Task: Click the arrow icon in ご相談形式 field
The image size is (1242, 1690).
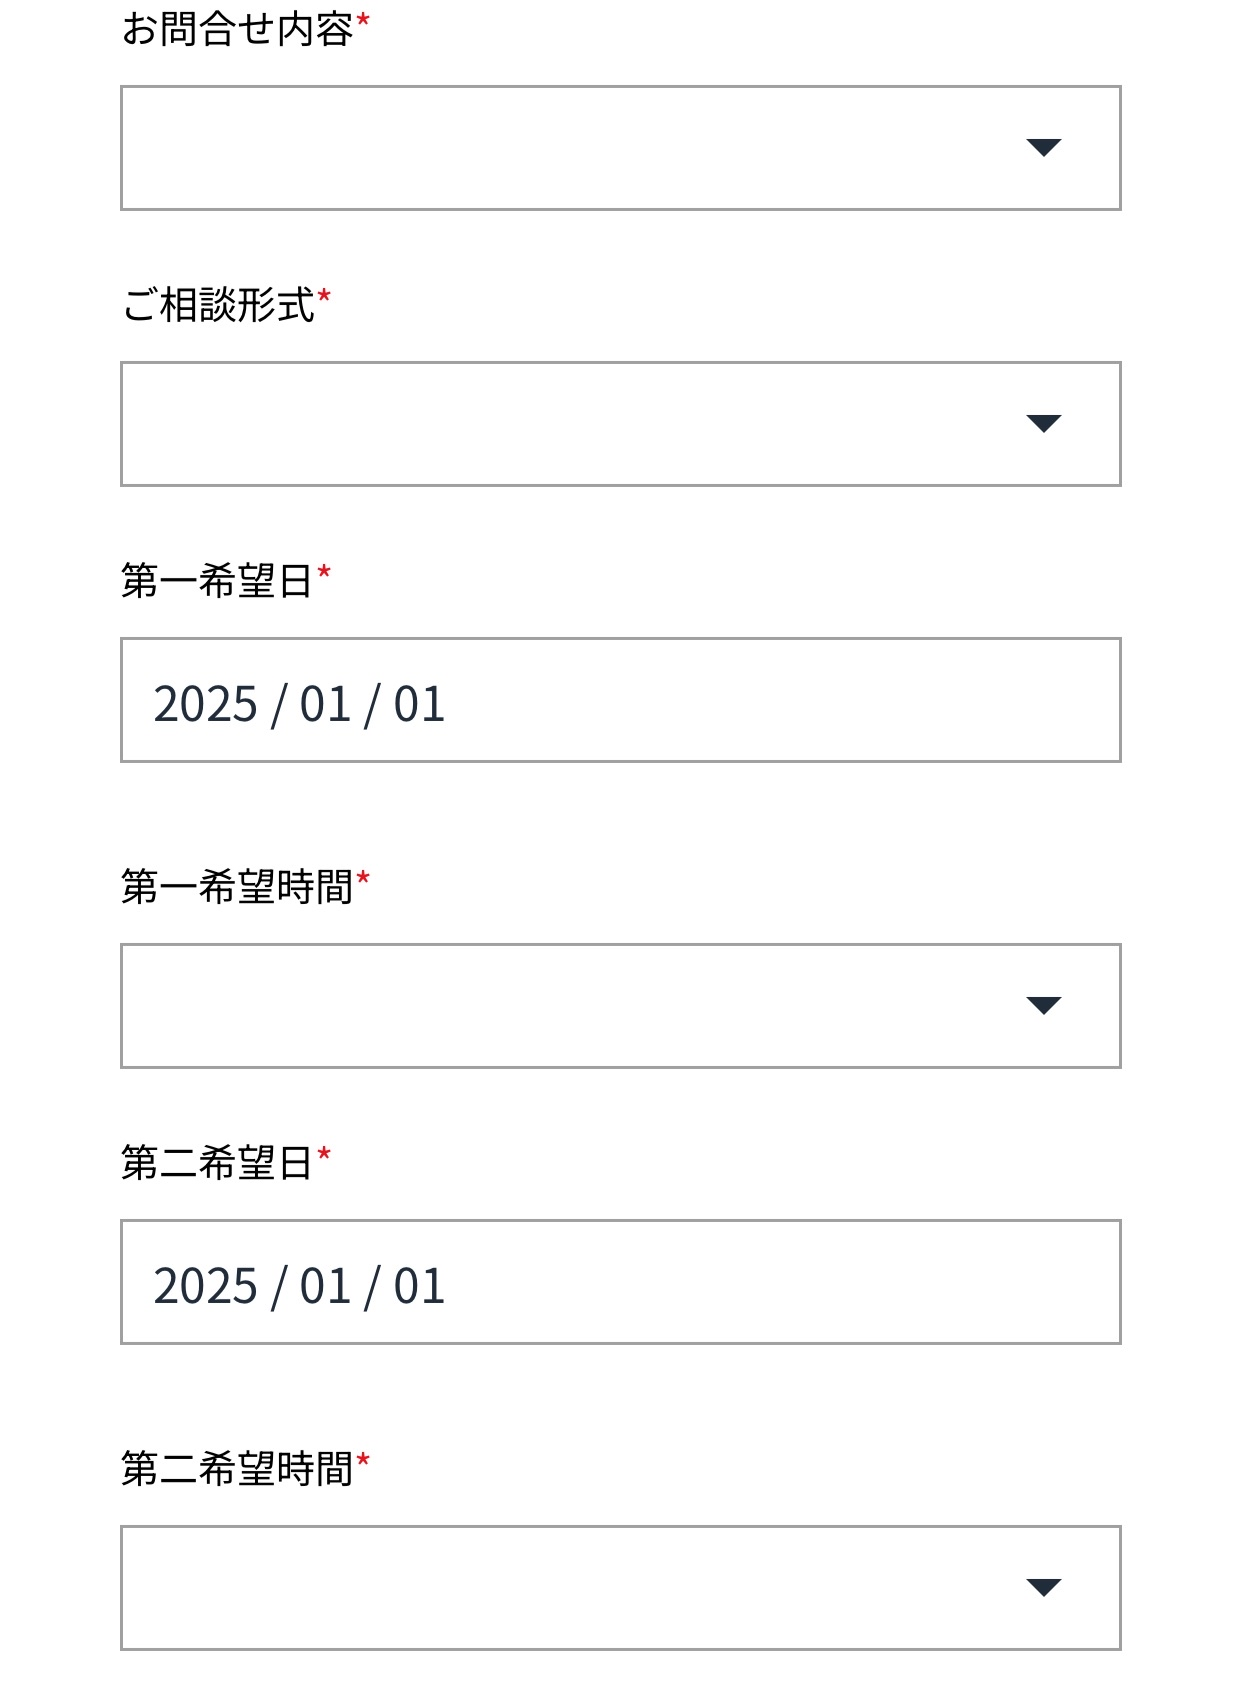Action: coord(1046,425)
